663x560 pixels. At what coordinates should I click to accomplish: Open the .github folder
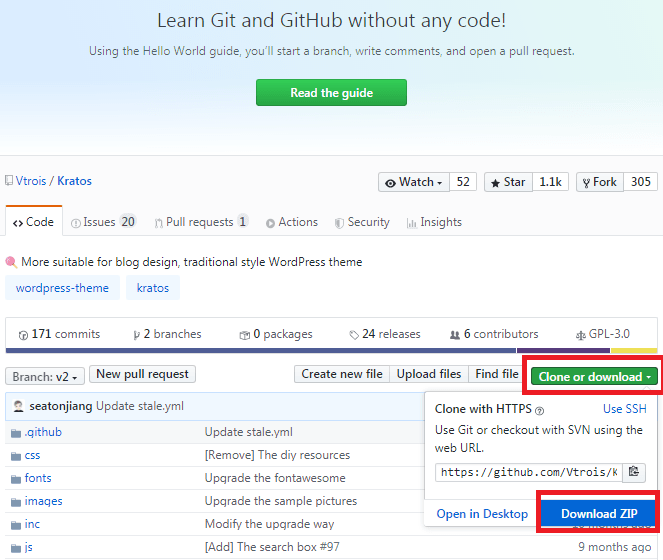43,432
